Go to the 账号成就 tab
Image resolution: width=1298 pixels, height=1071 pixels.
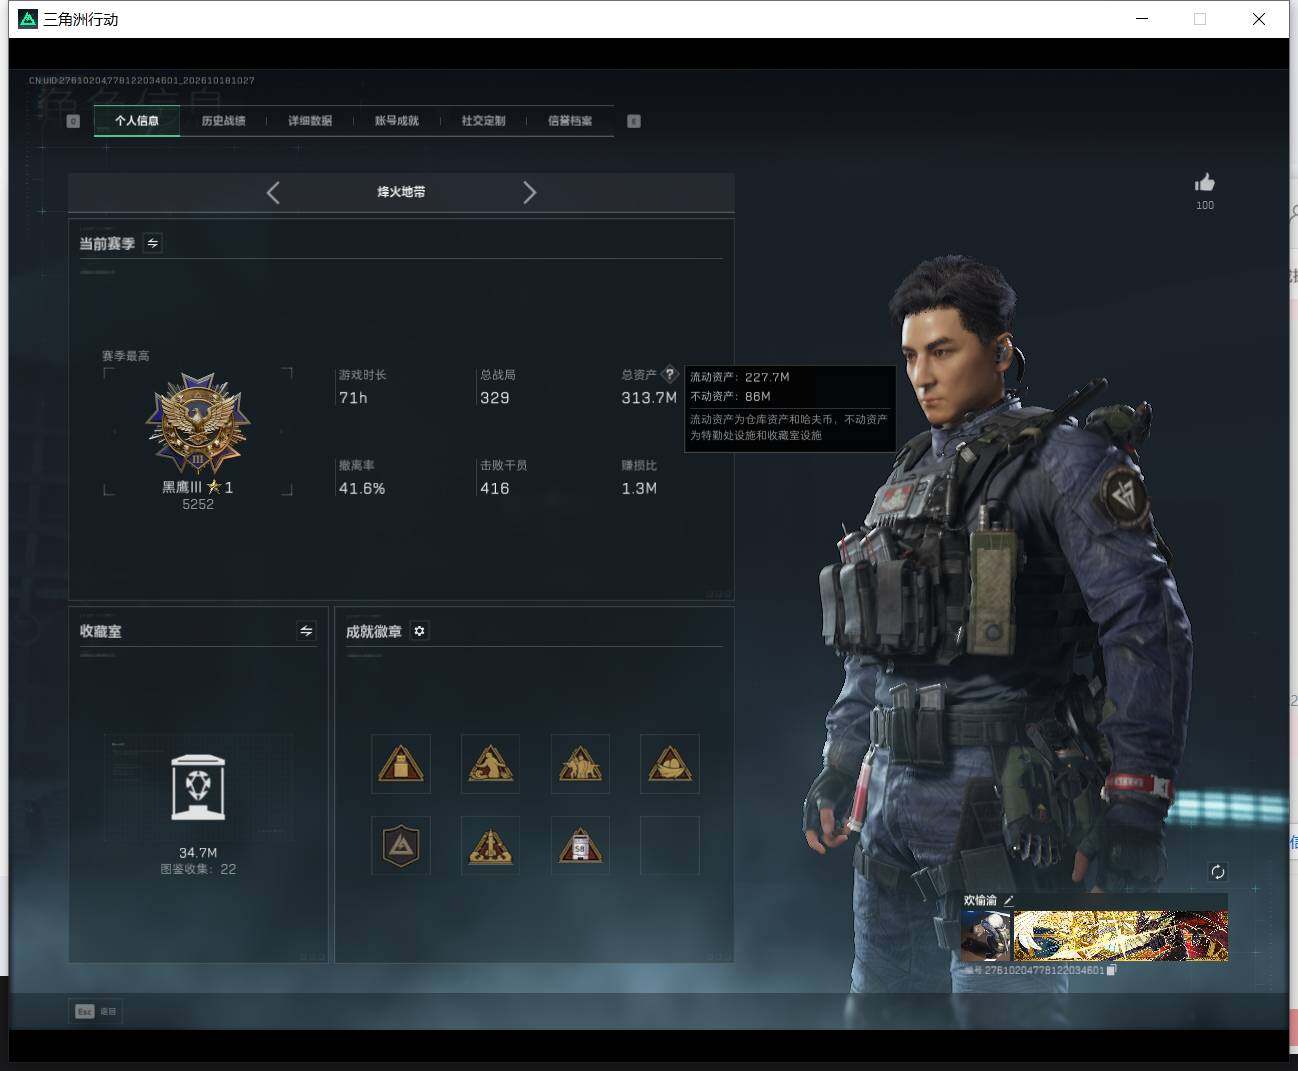click(x=397, y=121)
